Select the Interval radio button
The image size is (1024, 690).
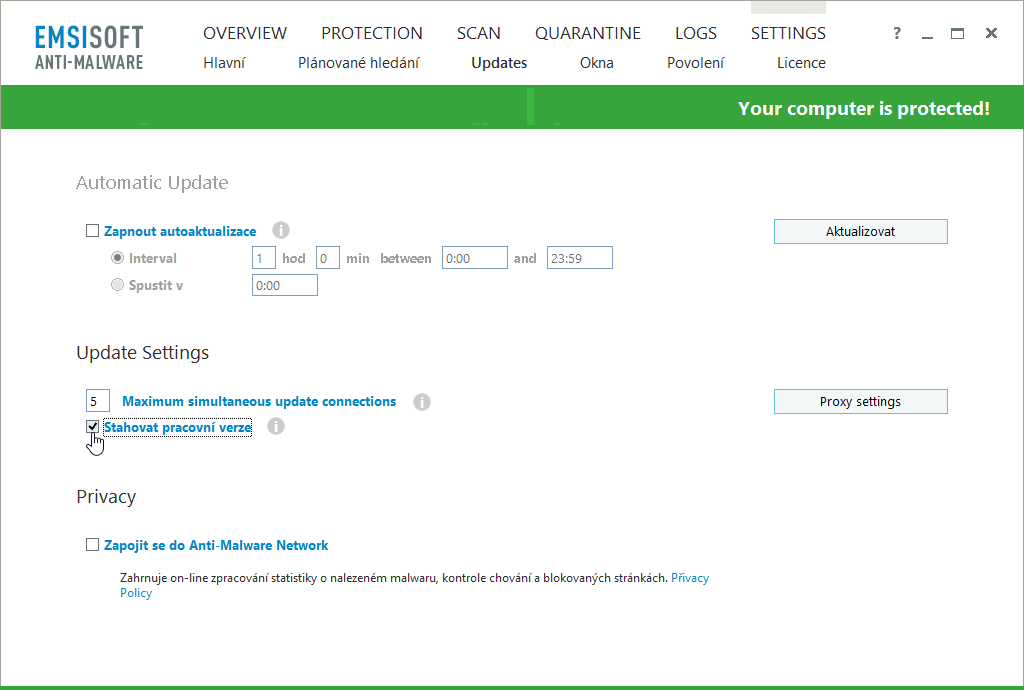(x=118, y=258)
